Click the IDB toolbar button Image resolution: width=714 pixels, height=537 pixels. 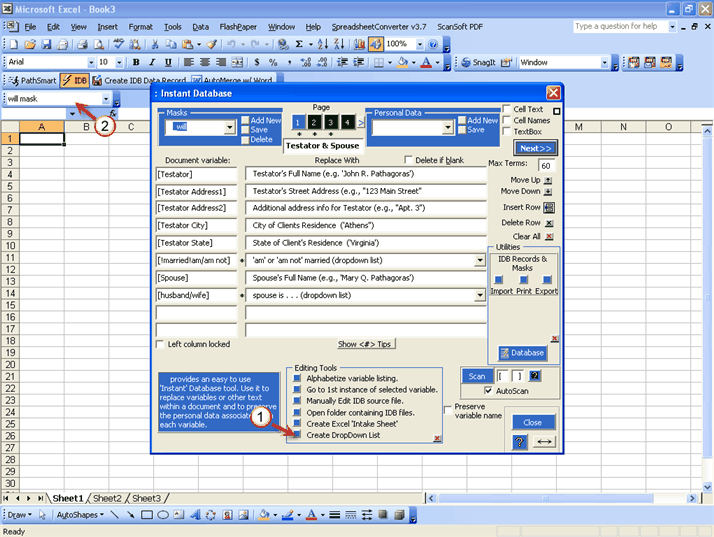point(74,80)
